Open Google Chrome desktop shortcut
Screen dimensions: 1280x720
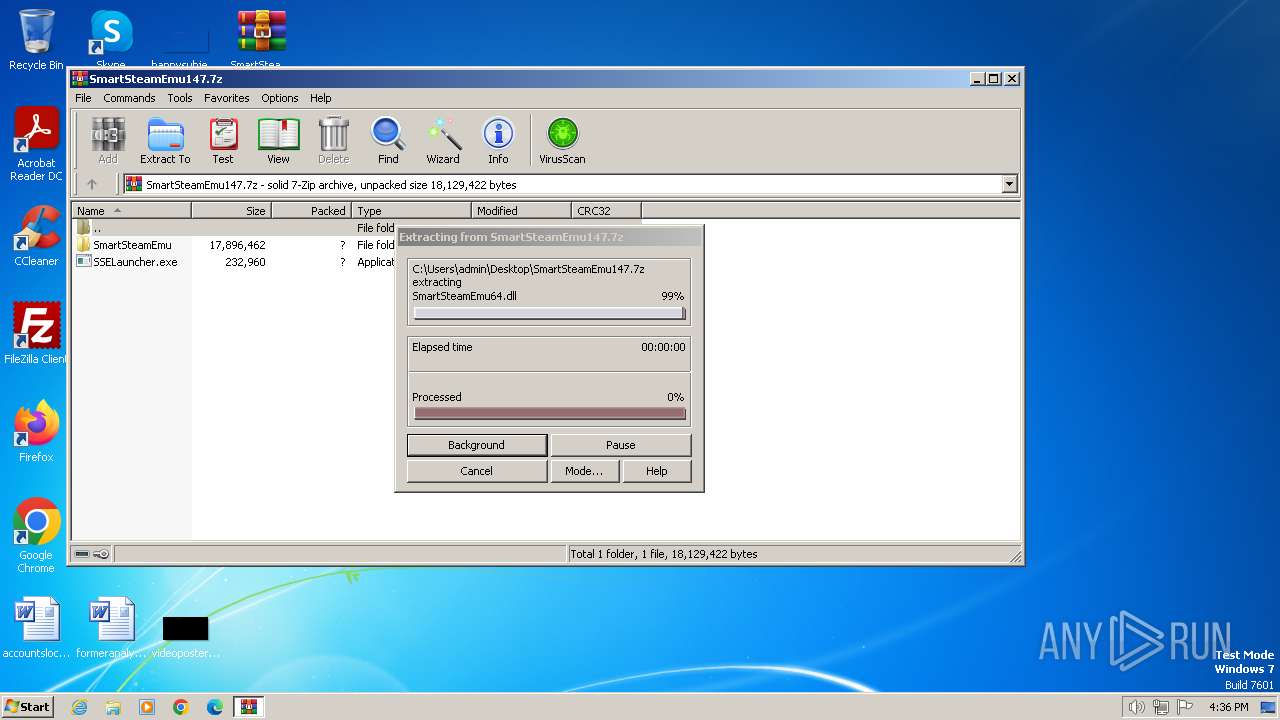click(x=36, y=536)
